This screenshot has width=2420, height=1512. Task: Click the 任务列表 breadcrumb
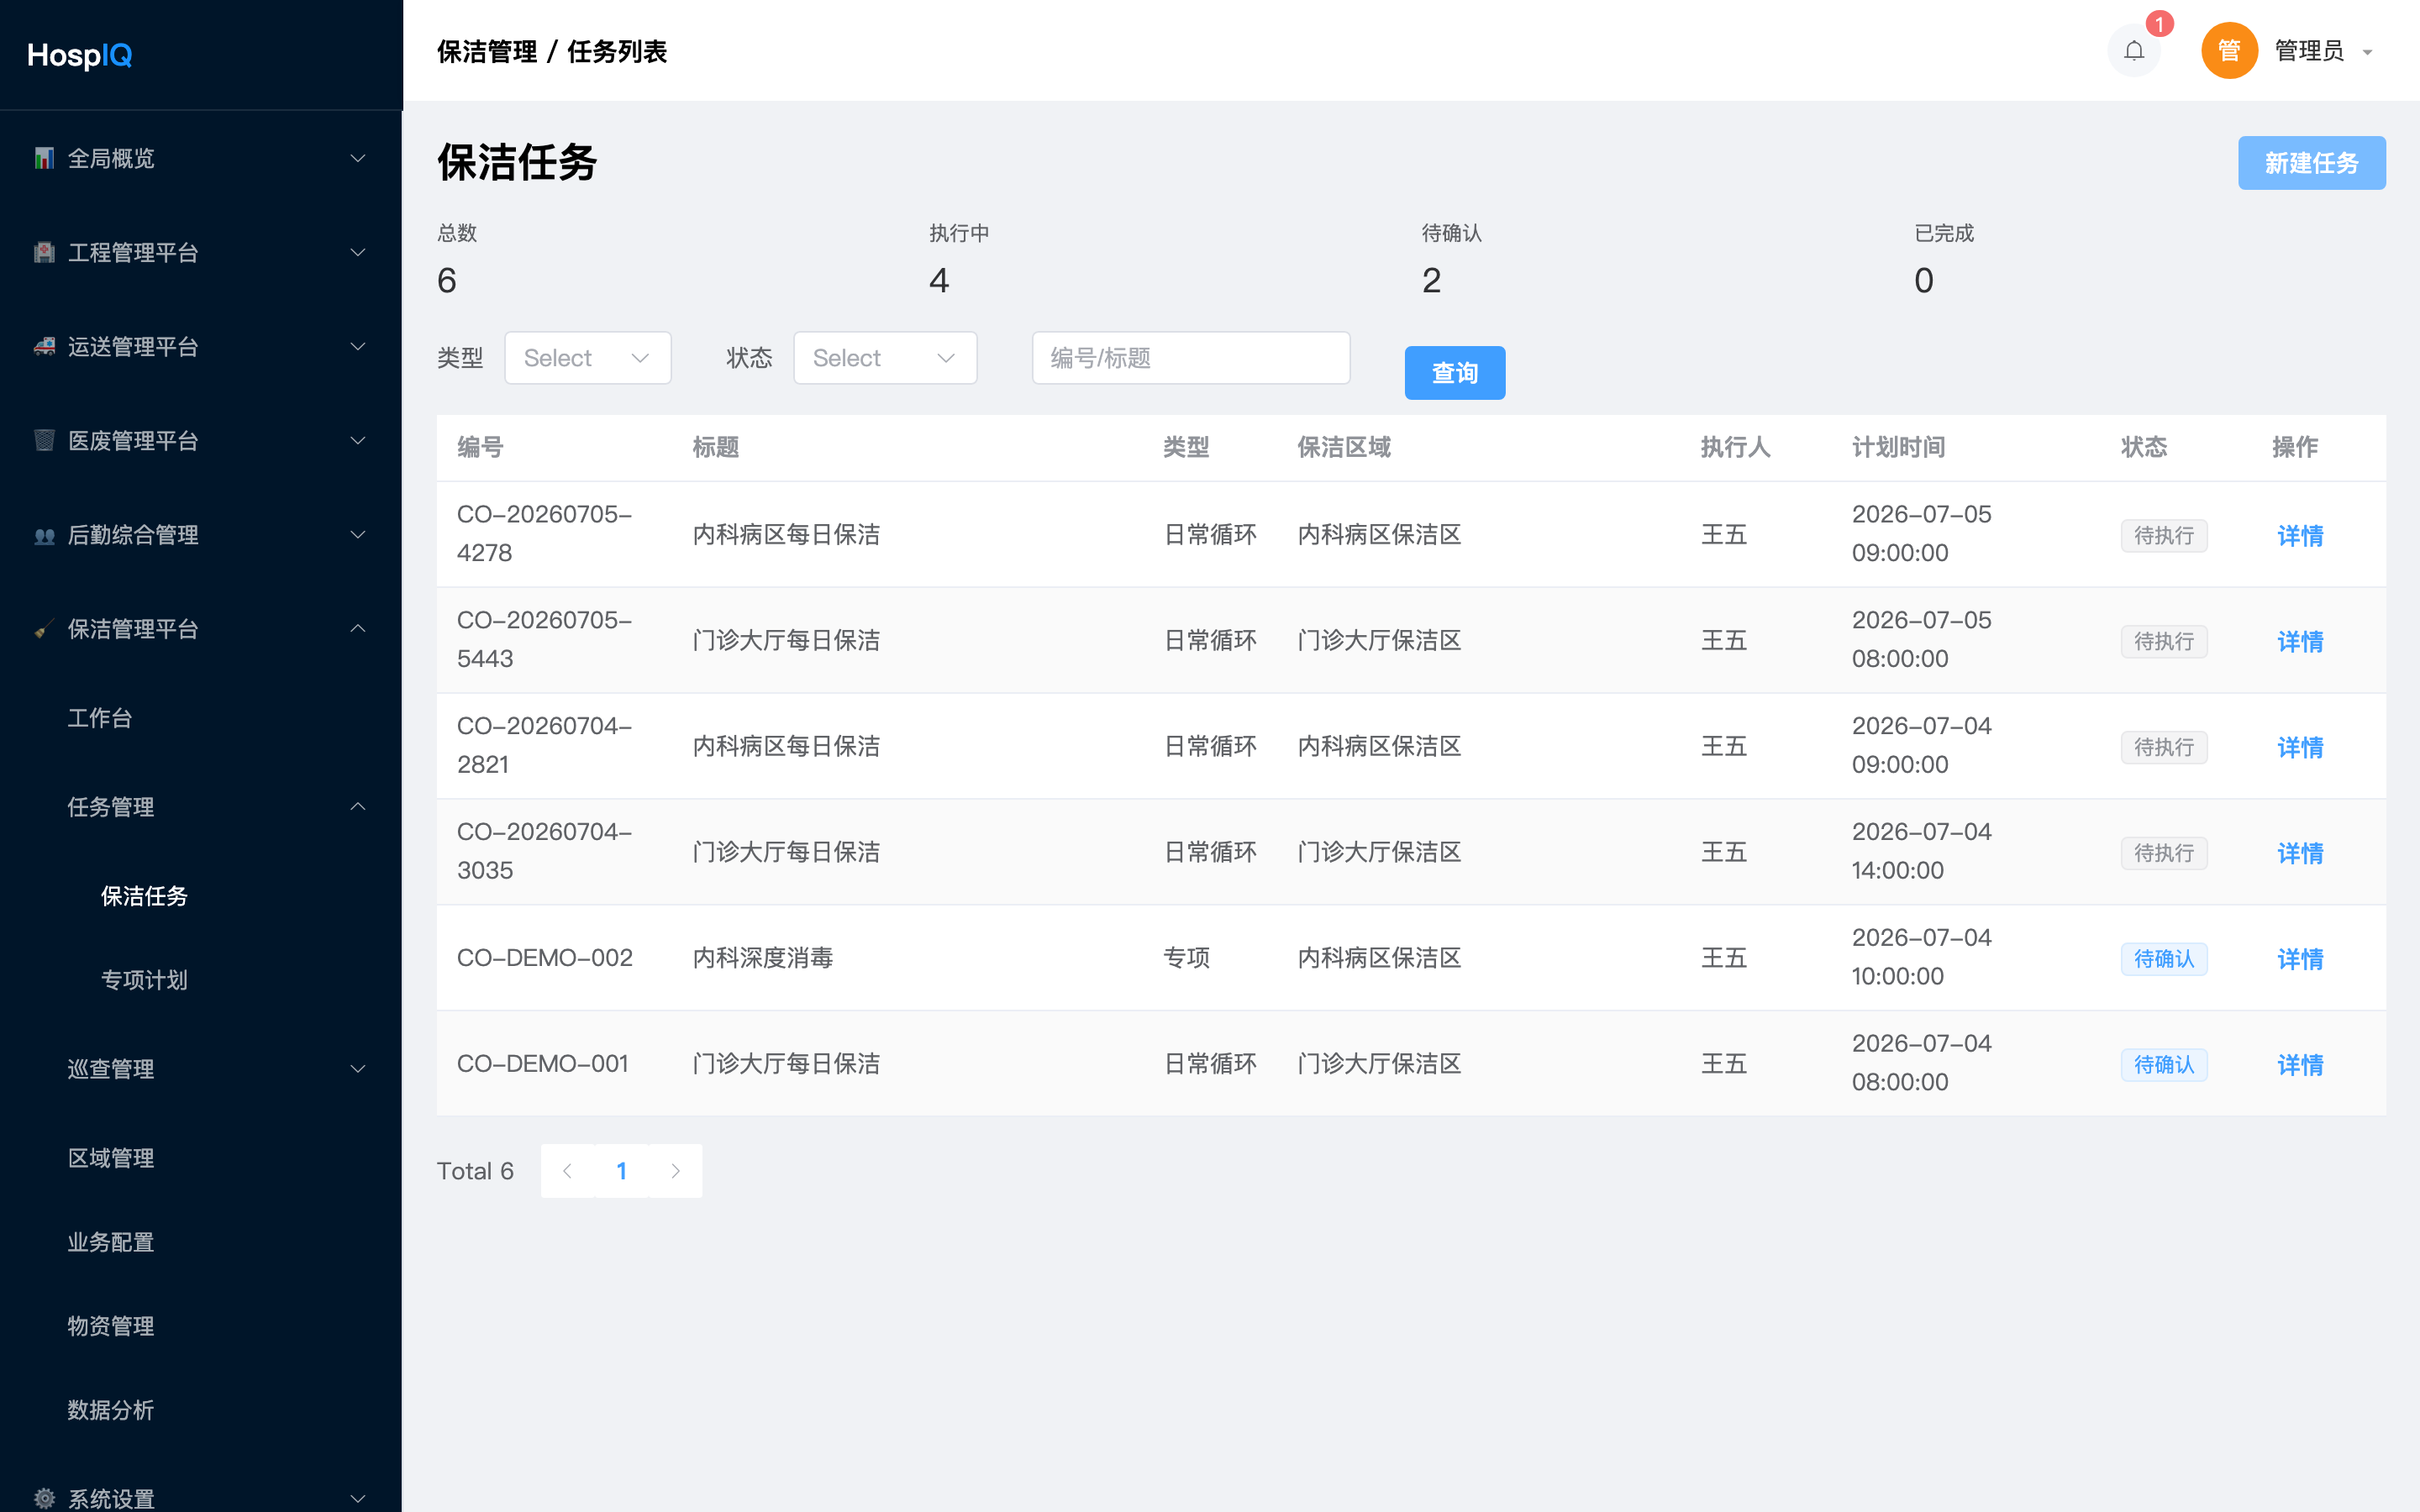(x=617, y=51)
